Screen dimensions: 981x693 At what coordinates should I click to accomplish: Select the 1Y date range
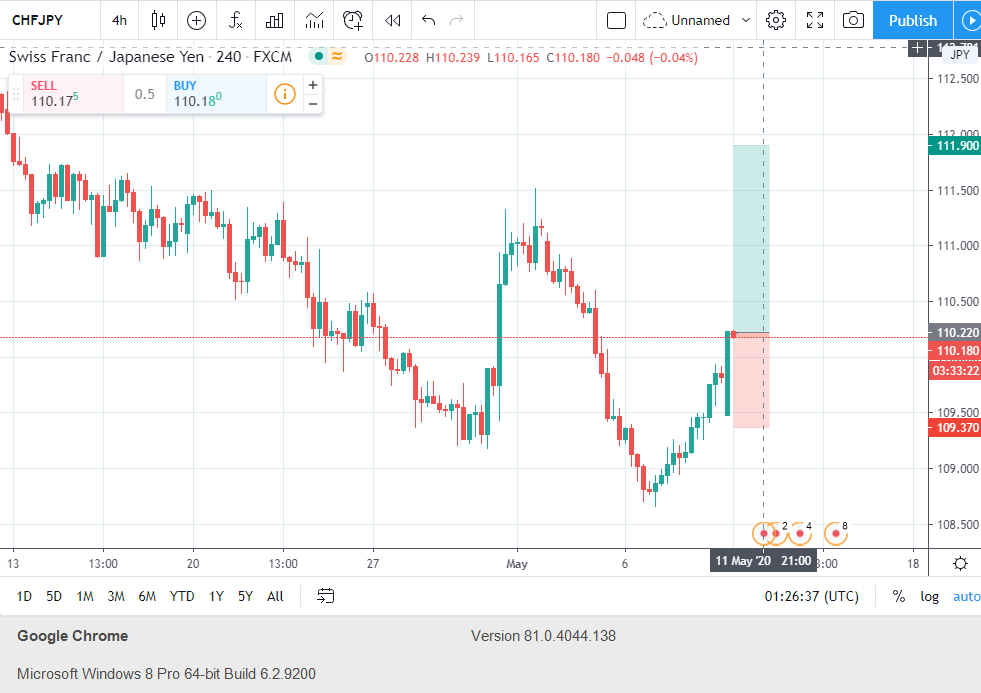[216, 596]
